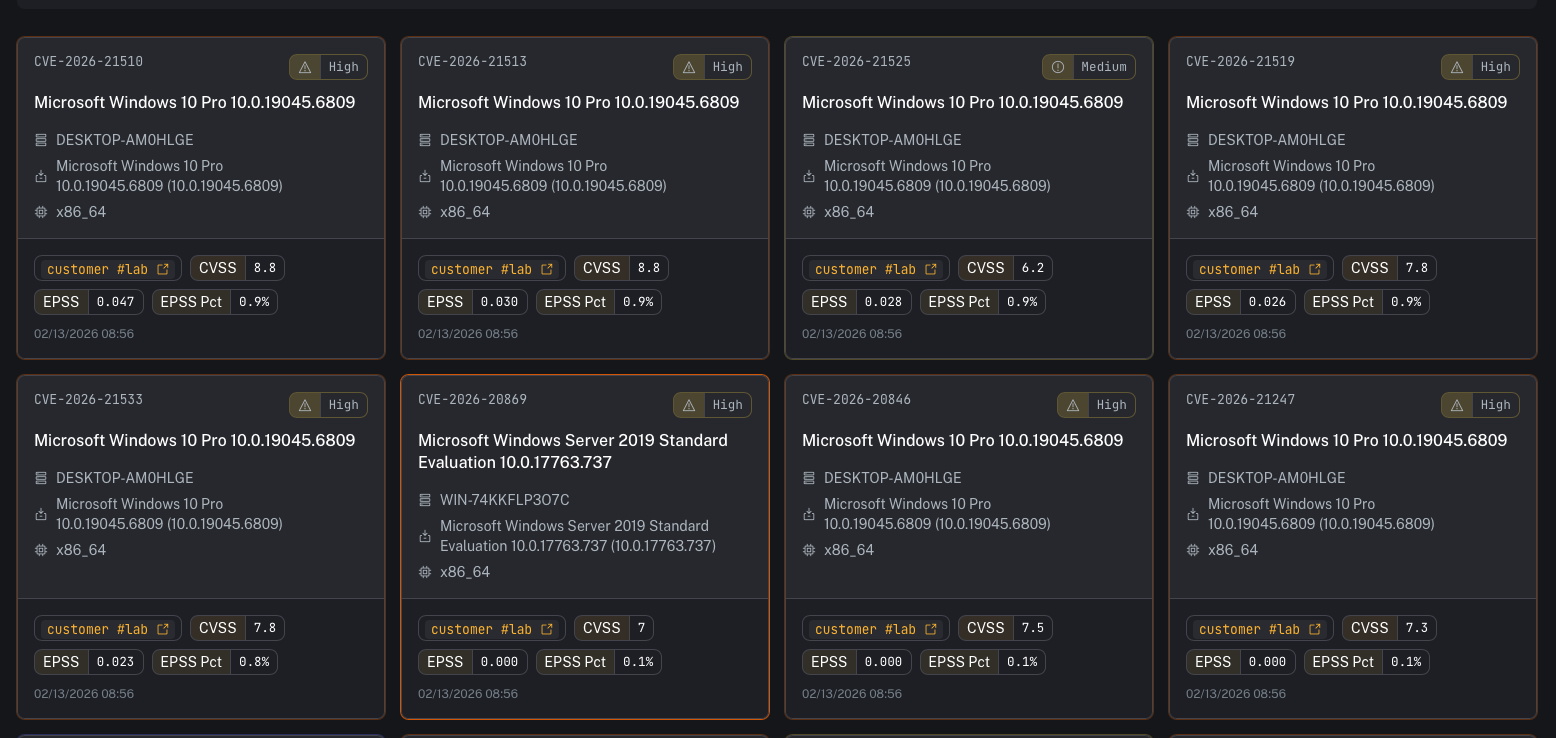
Task: Click the server icon beside WIN-74KKFLP3O7C hostname
Action: pyautogui.click(x=425, y=500)
